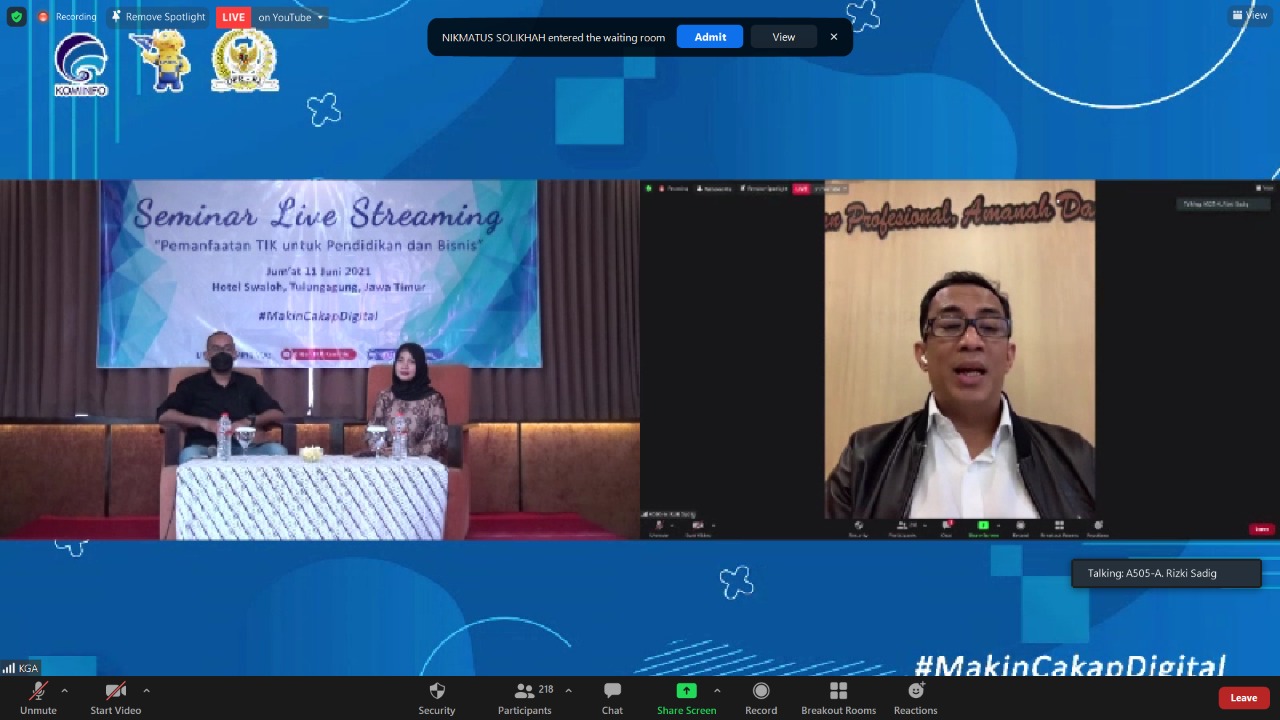
Task: Expand the LIVE on YouTube dropdown
Action: click(x=320, y=17)
